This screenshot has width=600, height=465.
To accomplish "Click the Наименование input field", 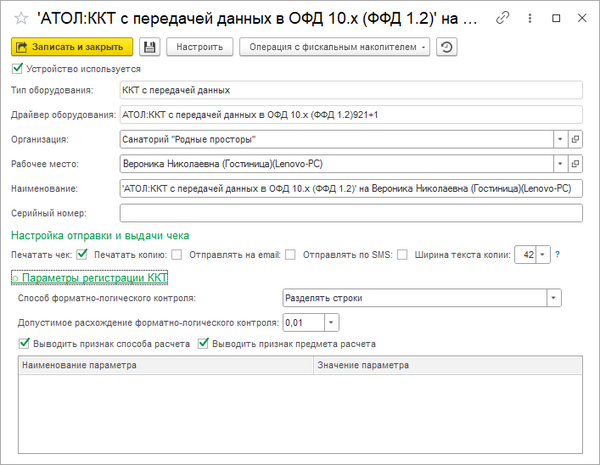I will 351,188.
